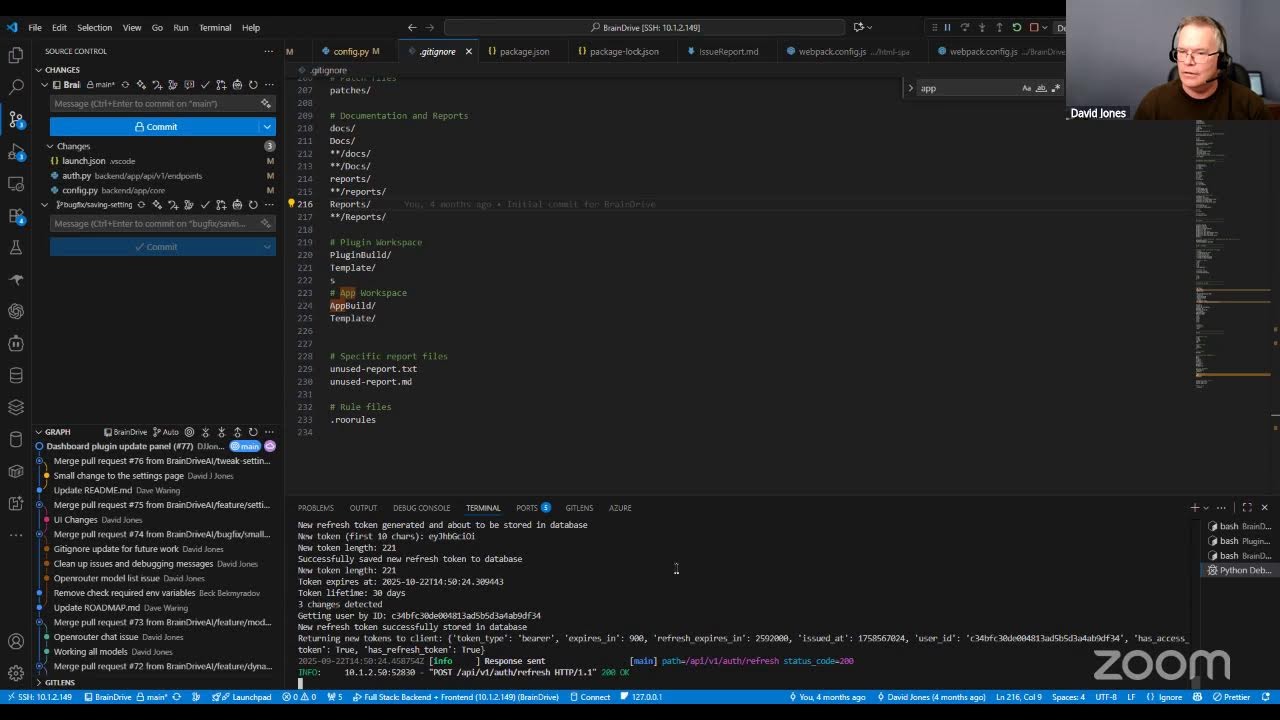1280x720 pixels.
Task: Stop the debug session
Action: tap(1034, 27)
